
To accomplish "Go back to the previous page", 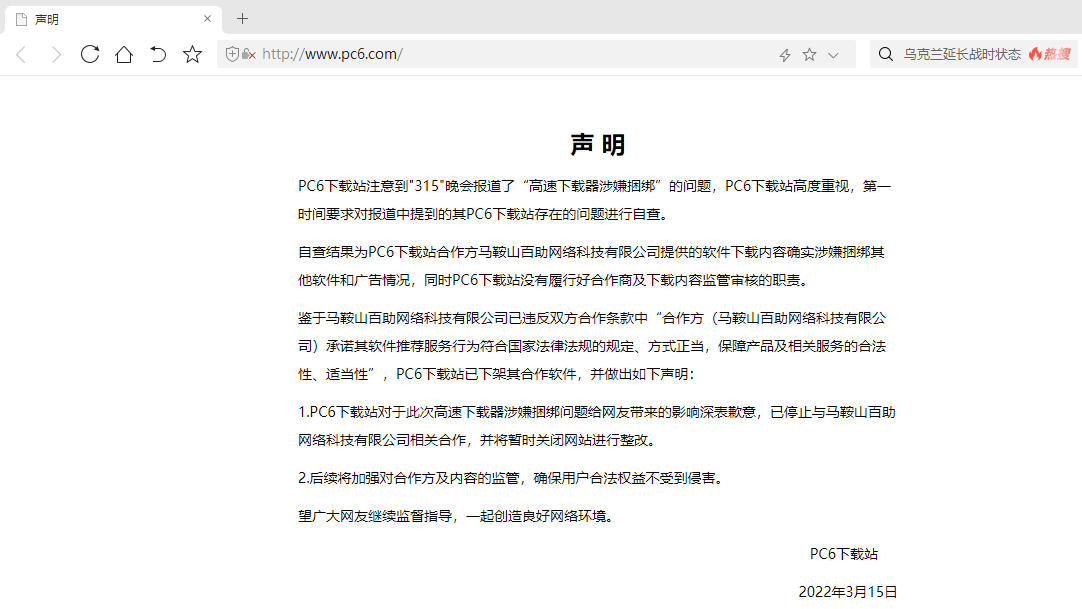I will coord(21,54).
